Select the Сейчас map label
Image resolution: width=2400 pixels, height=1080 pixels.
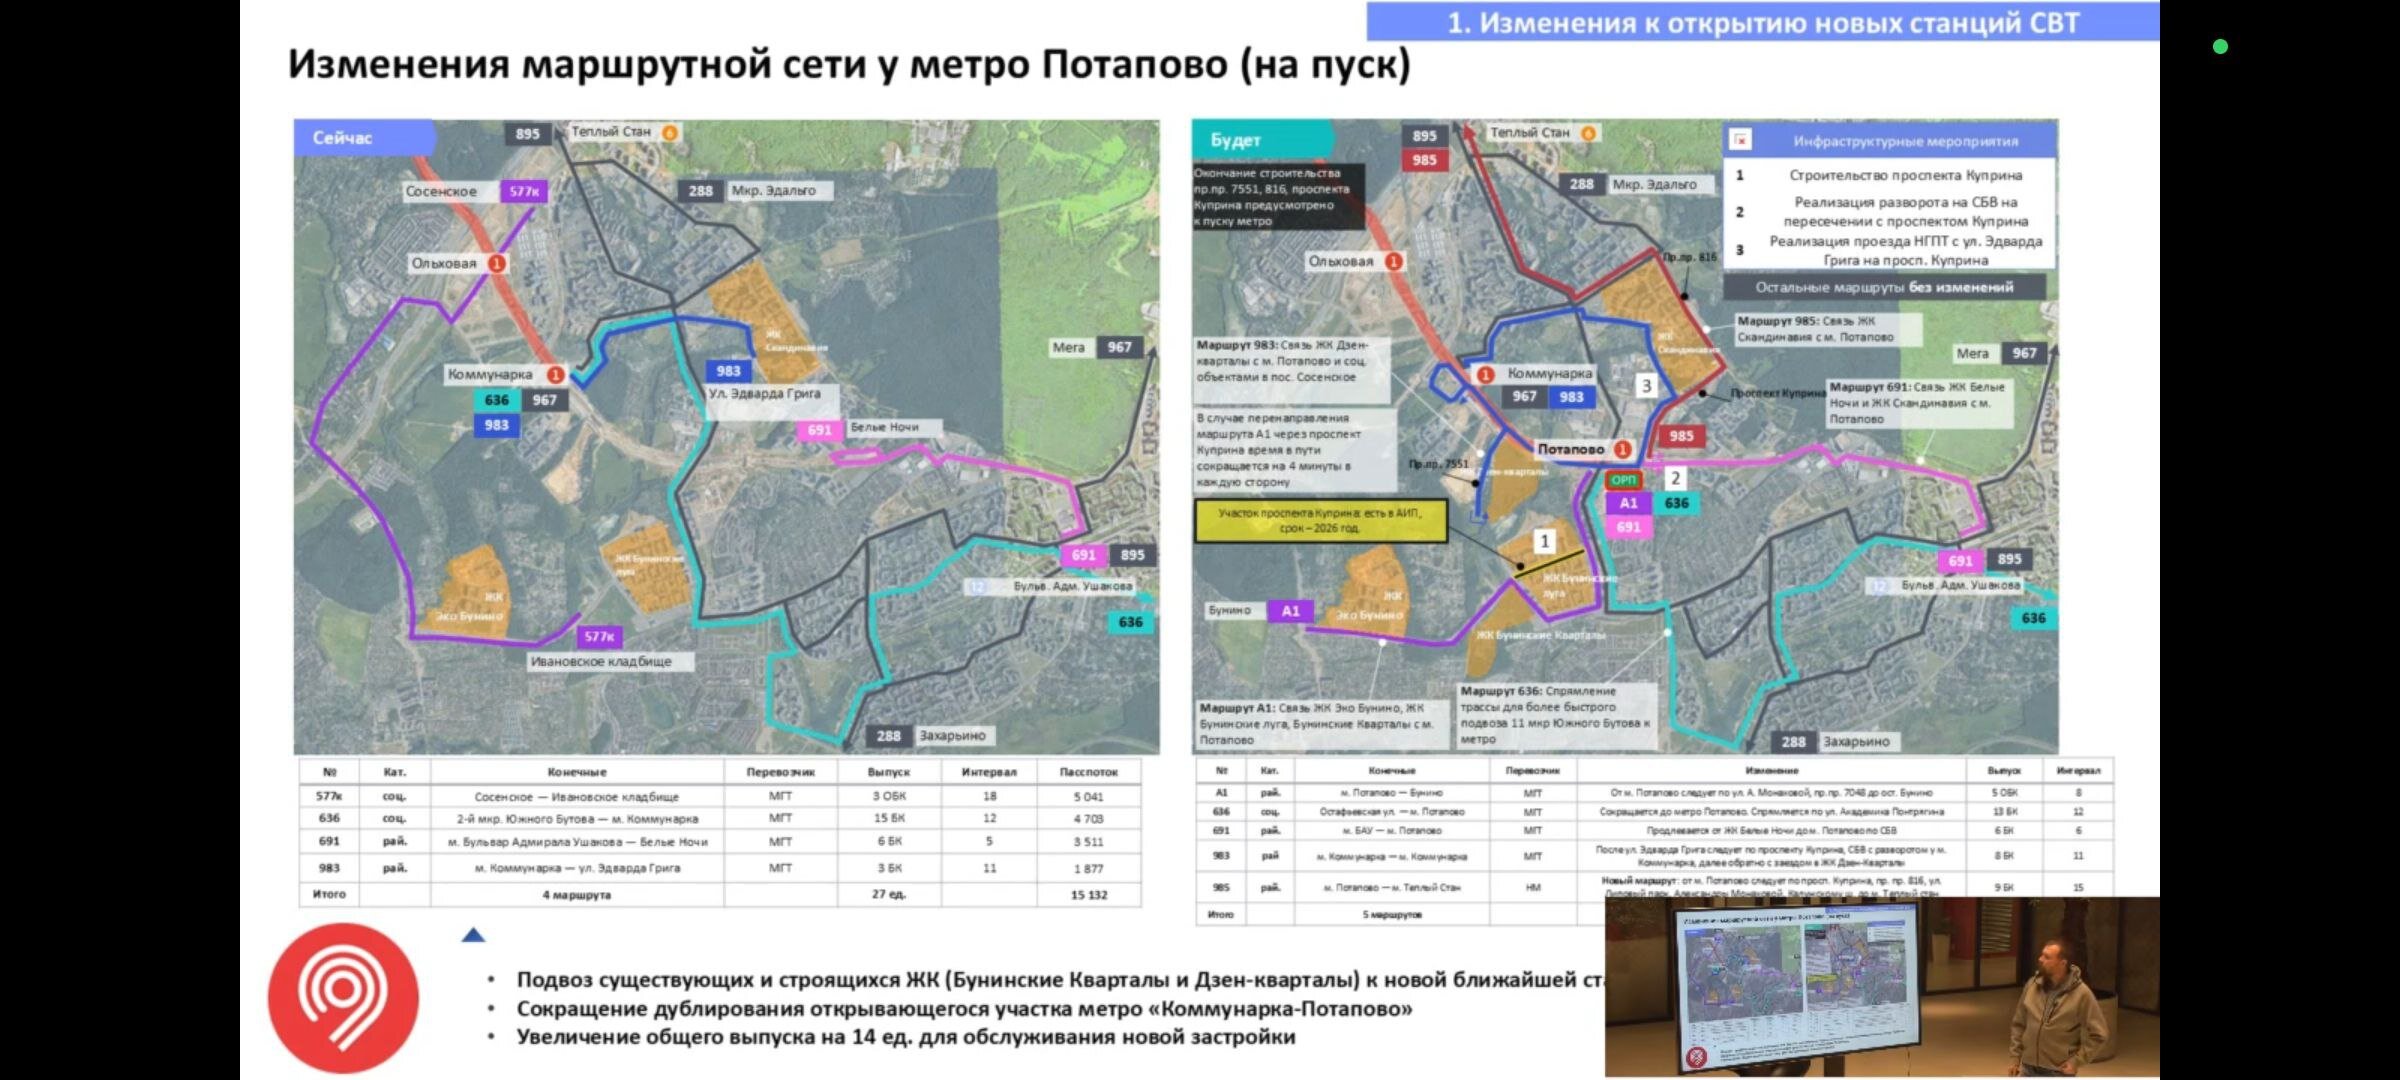coord(343,138)
